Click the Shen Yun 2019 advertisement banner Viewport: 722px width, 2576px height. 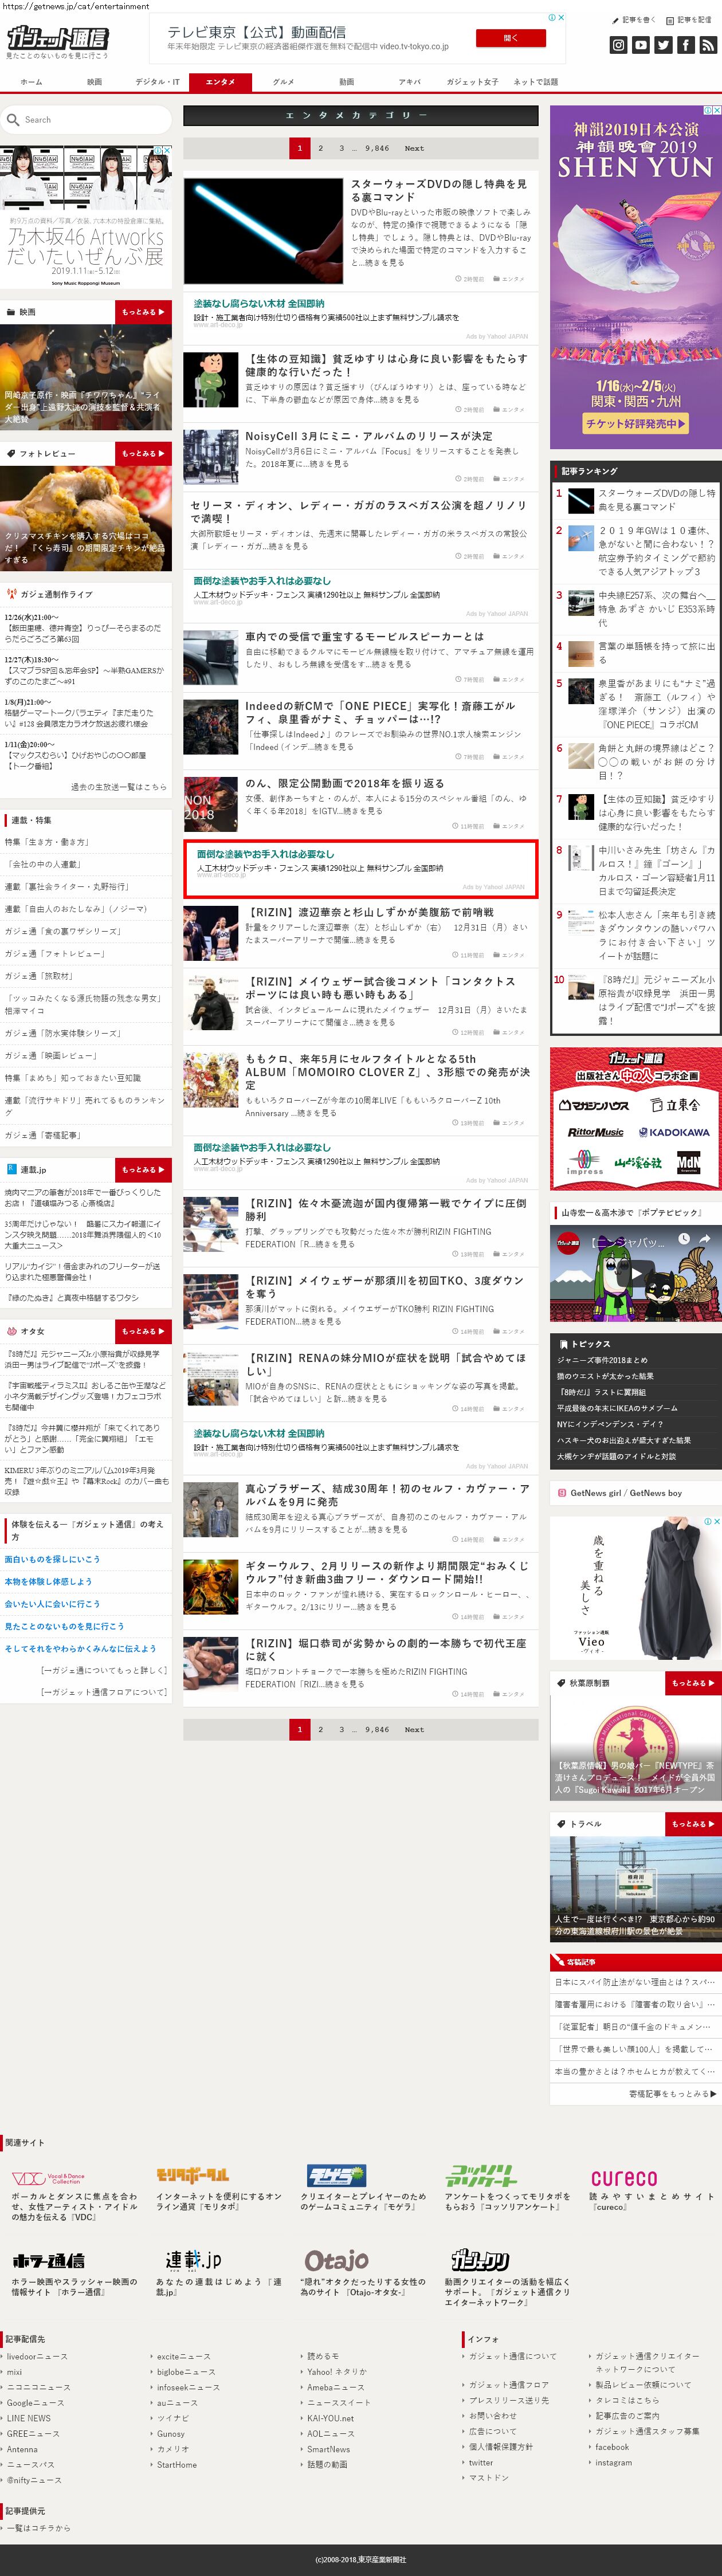click(635, 277)
